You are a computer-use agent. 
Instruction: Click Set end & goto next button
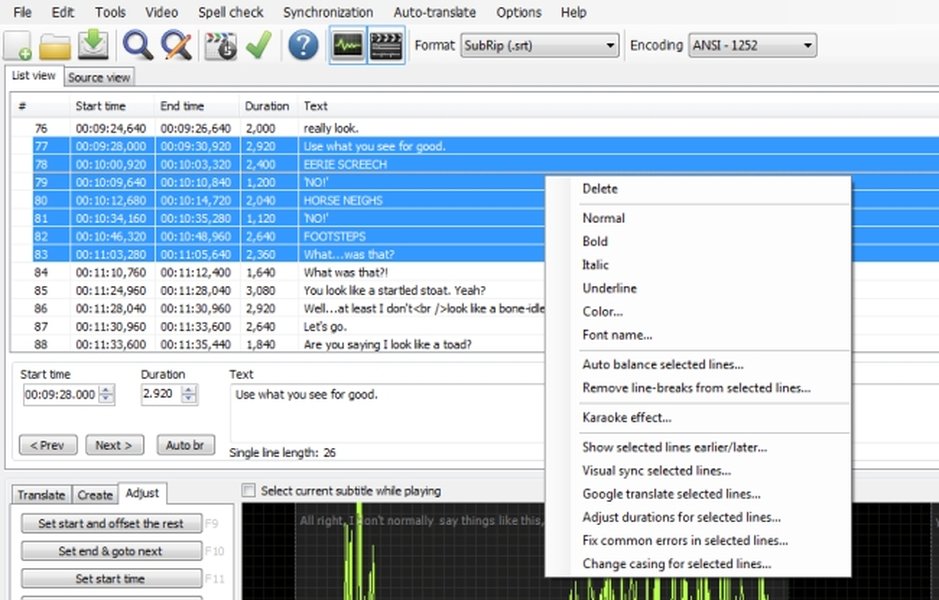tap(111, 551)
